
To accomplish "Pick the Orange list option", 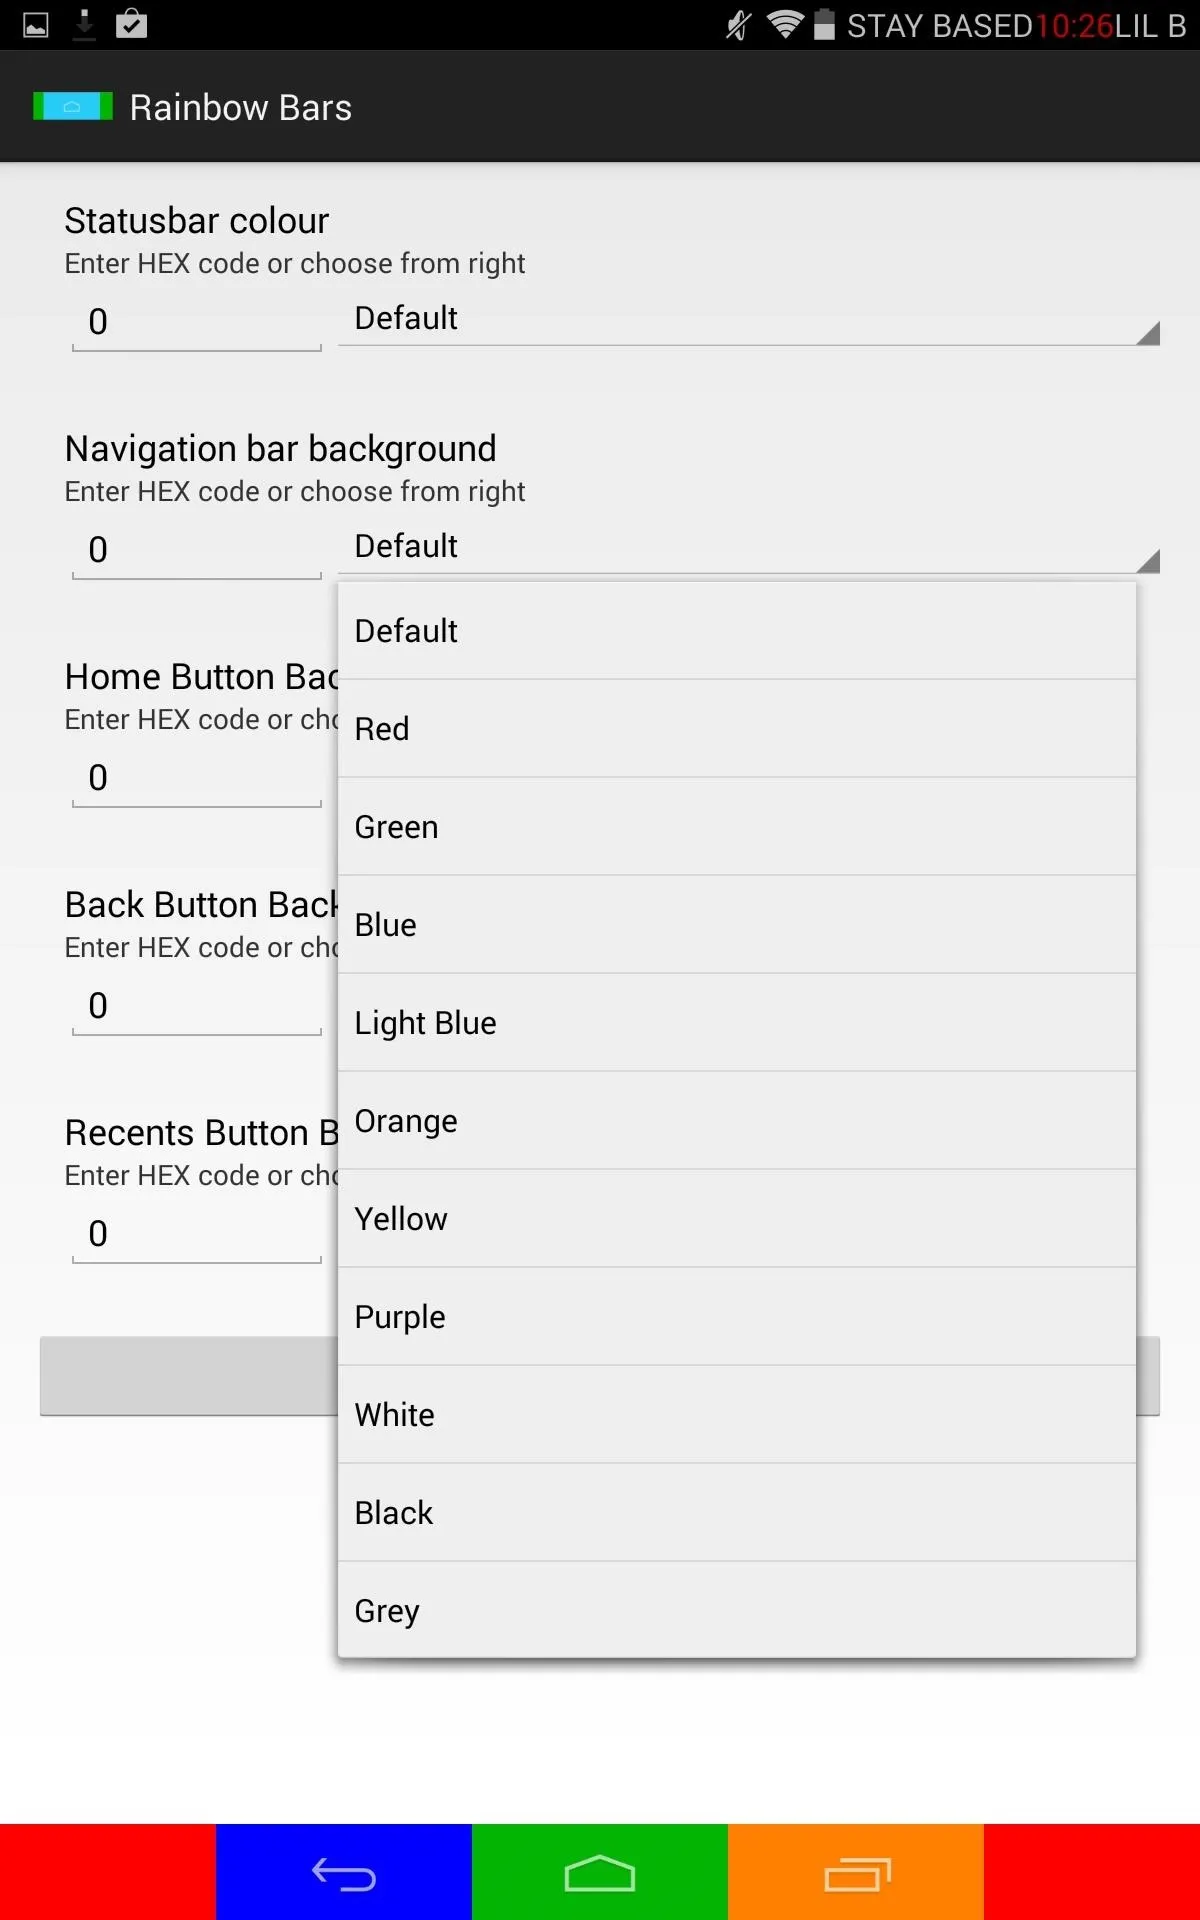I will pyautogui.click(x=737, y=1121).
